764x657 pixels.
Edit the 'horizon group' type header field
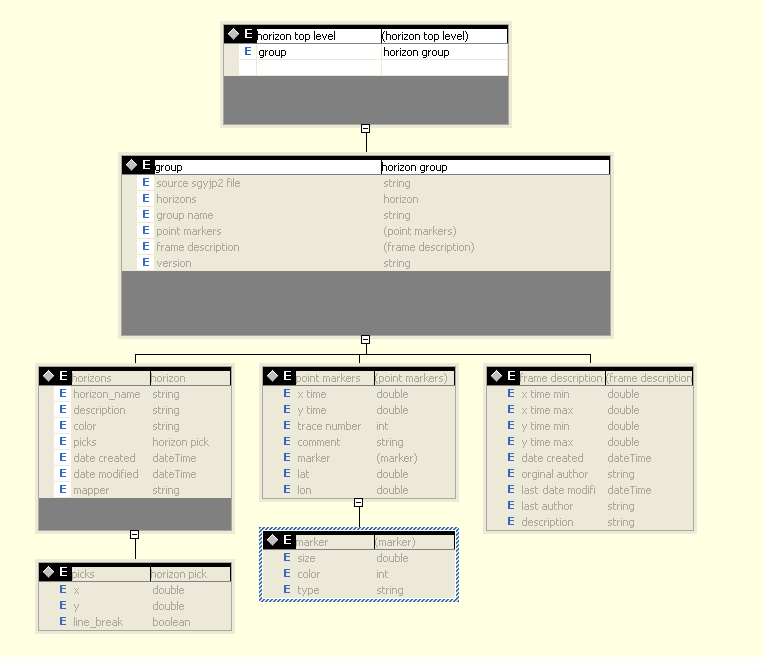coord(495,167)
